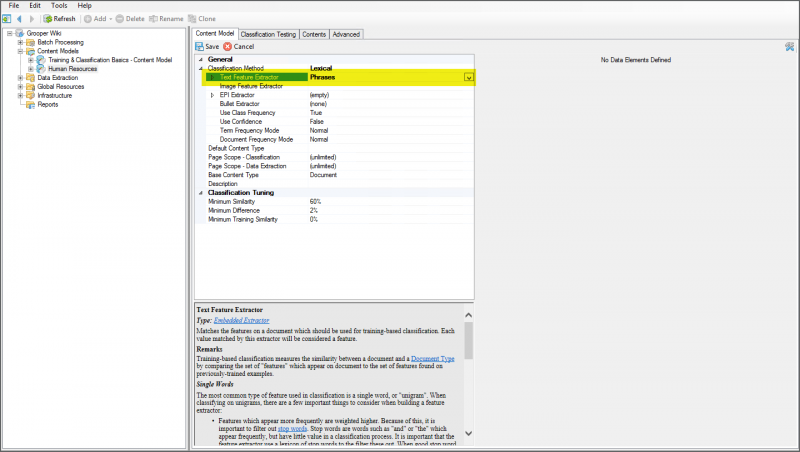Viewport: 800px width, 452px height.
Task: Select Global Resources in the tree
Action: (61, 87)
